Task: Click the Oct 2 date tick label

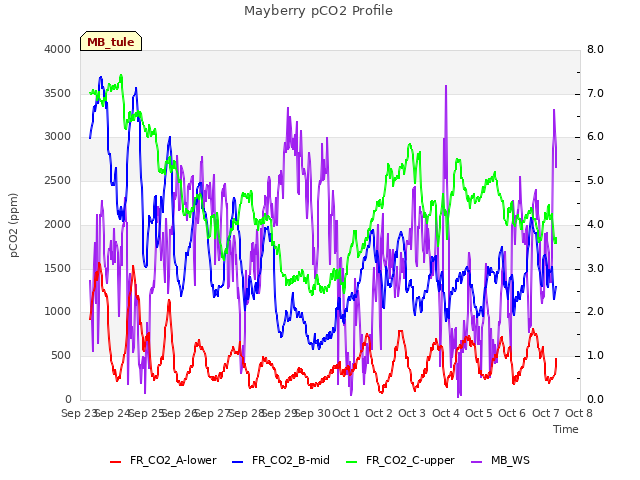Action: pyautogui.click(x=379, y=413)
